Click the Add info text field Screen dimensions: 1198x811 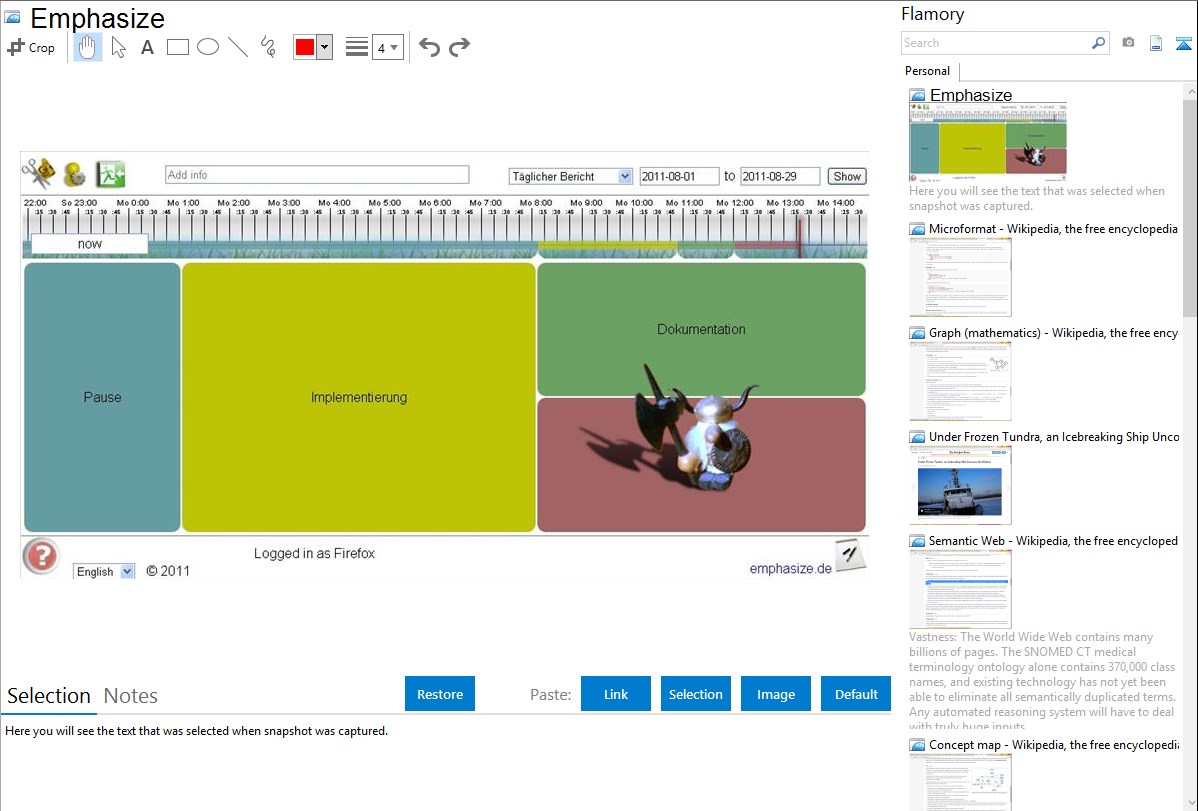(x=317, y=175)
